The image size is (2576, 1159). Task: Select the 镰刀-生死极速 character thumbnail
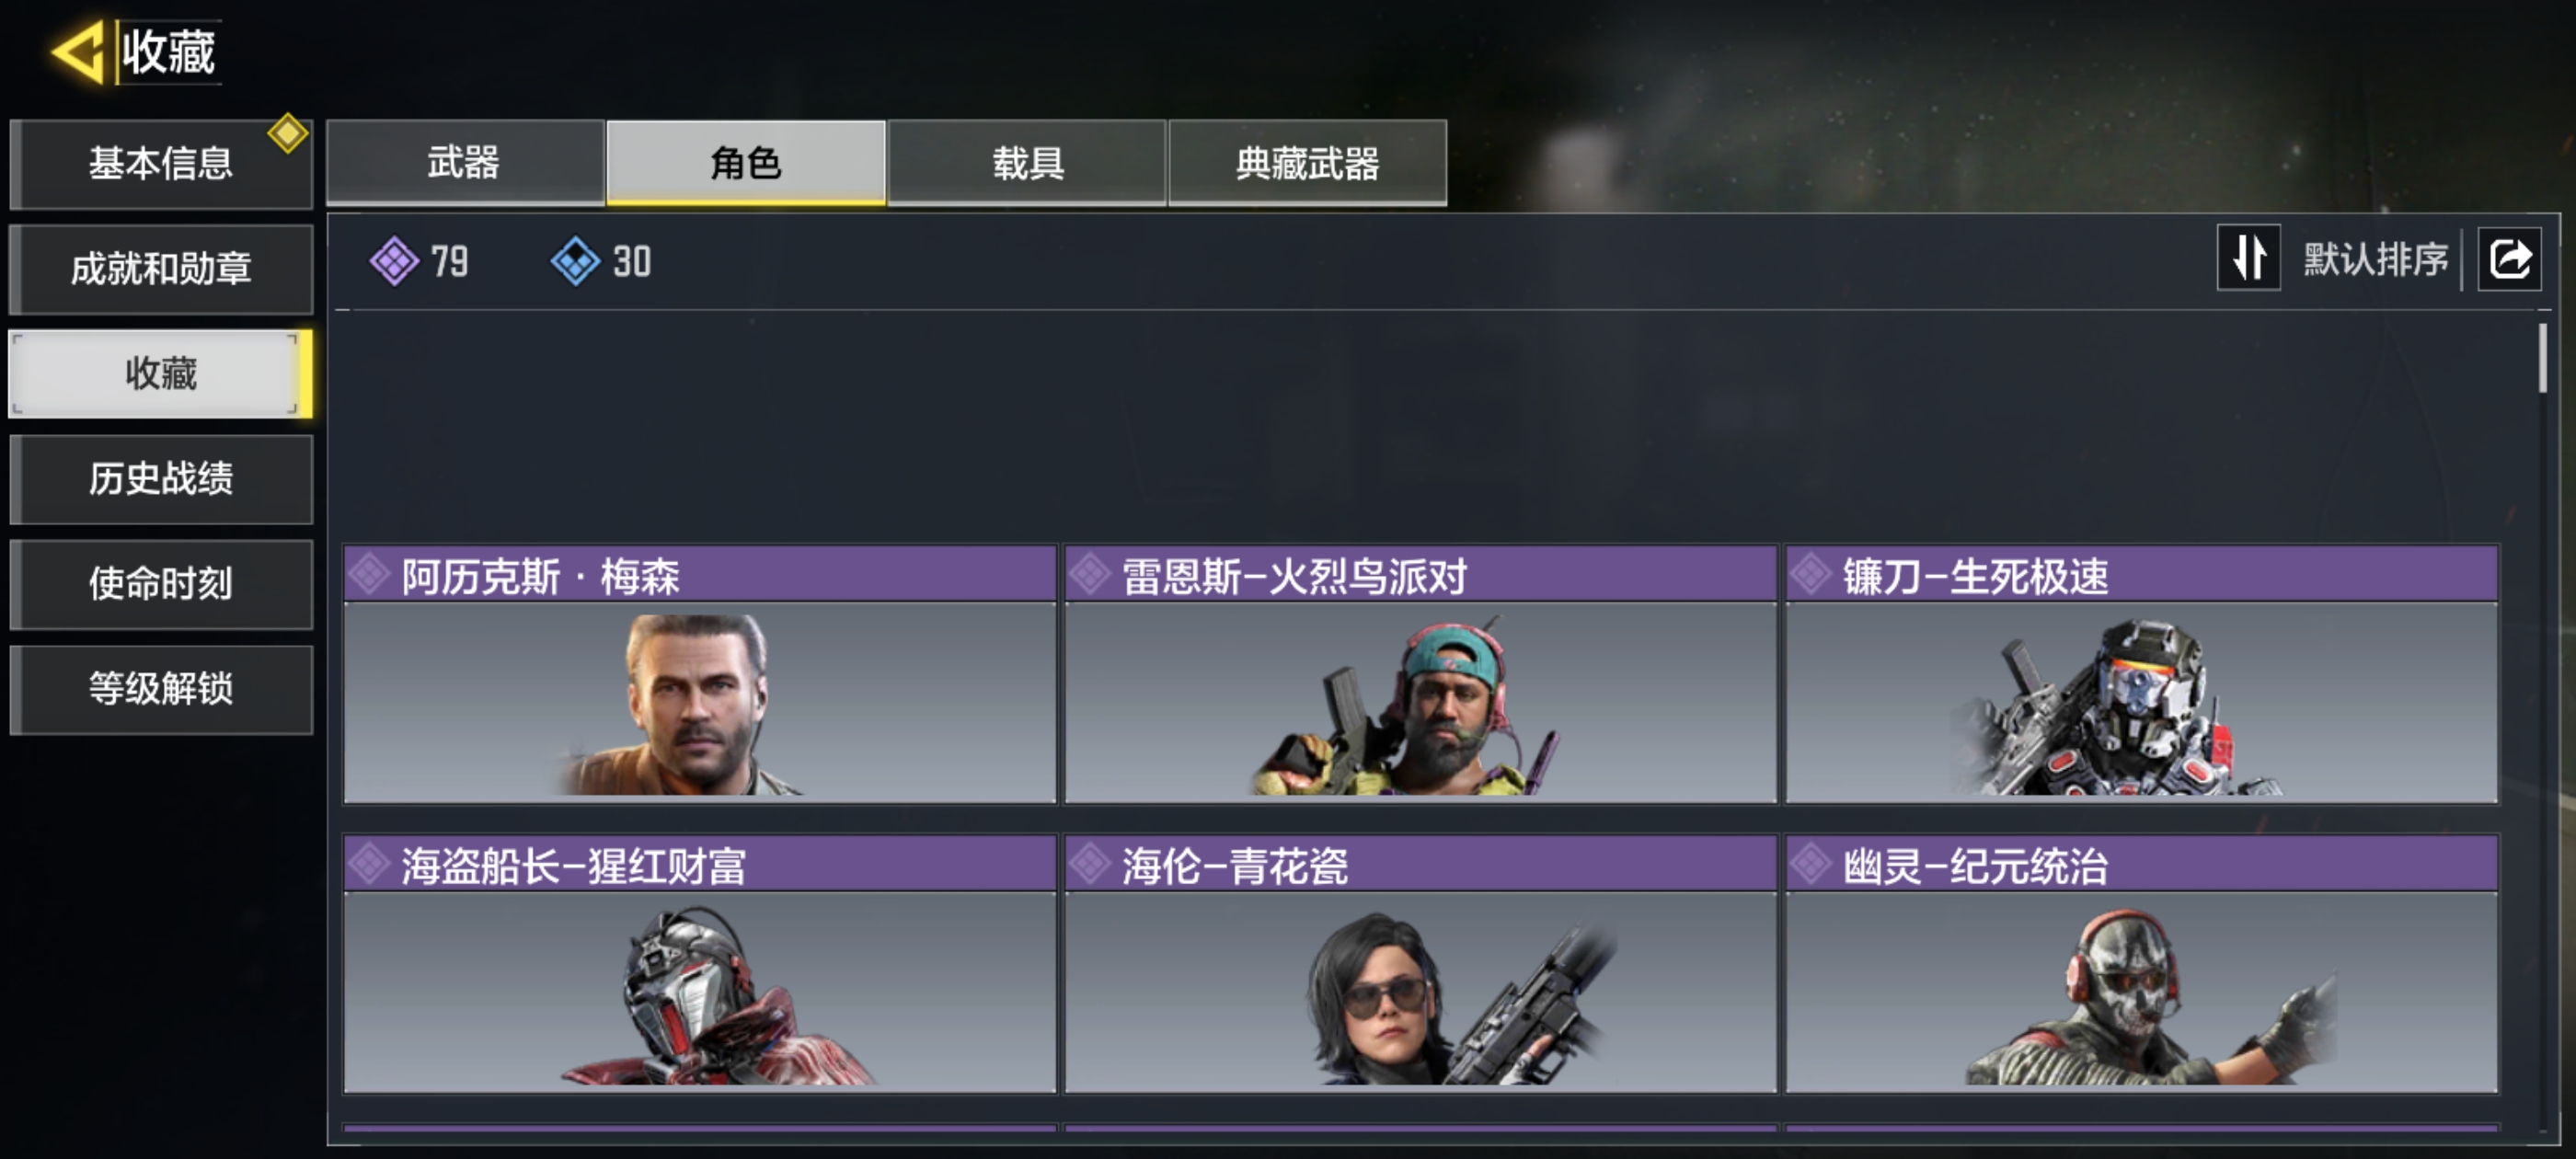pyautogui.click(x=2141, y=702)
